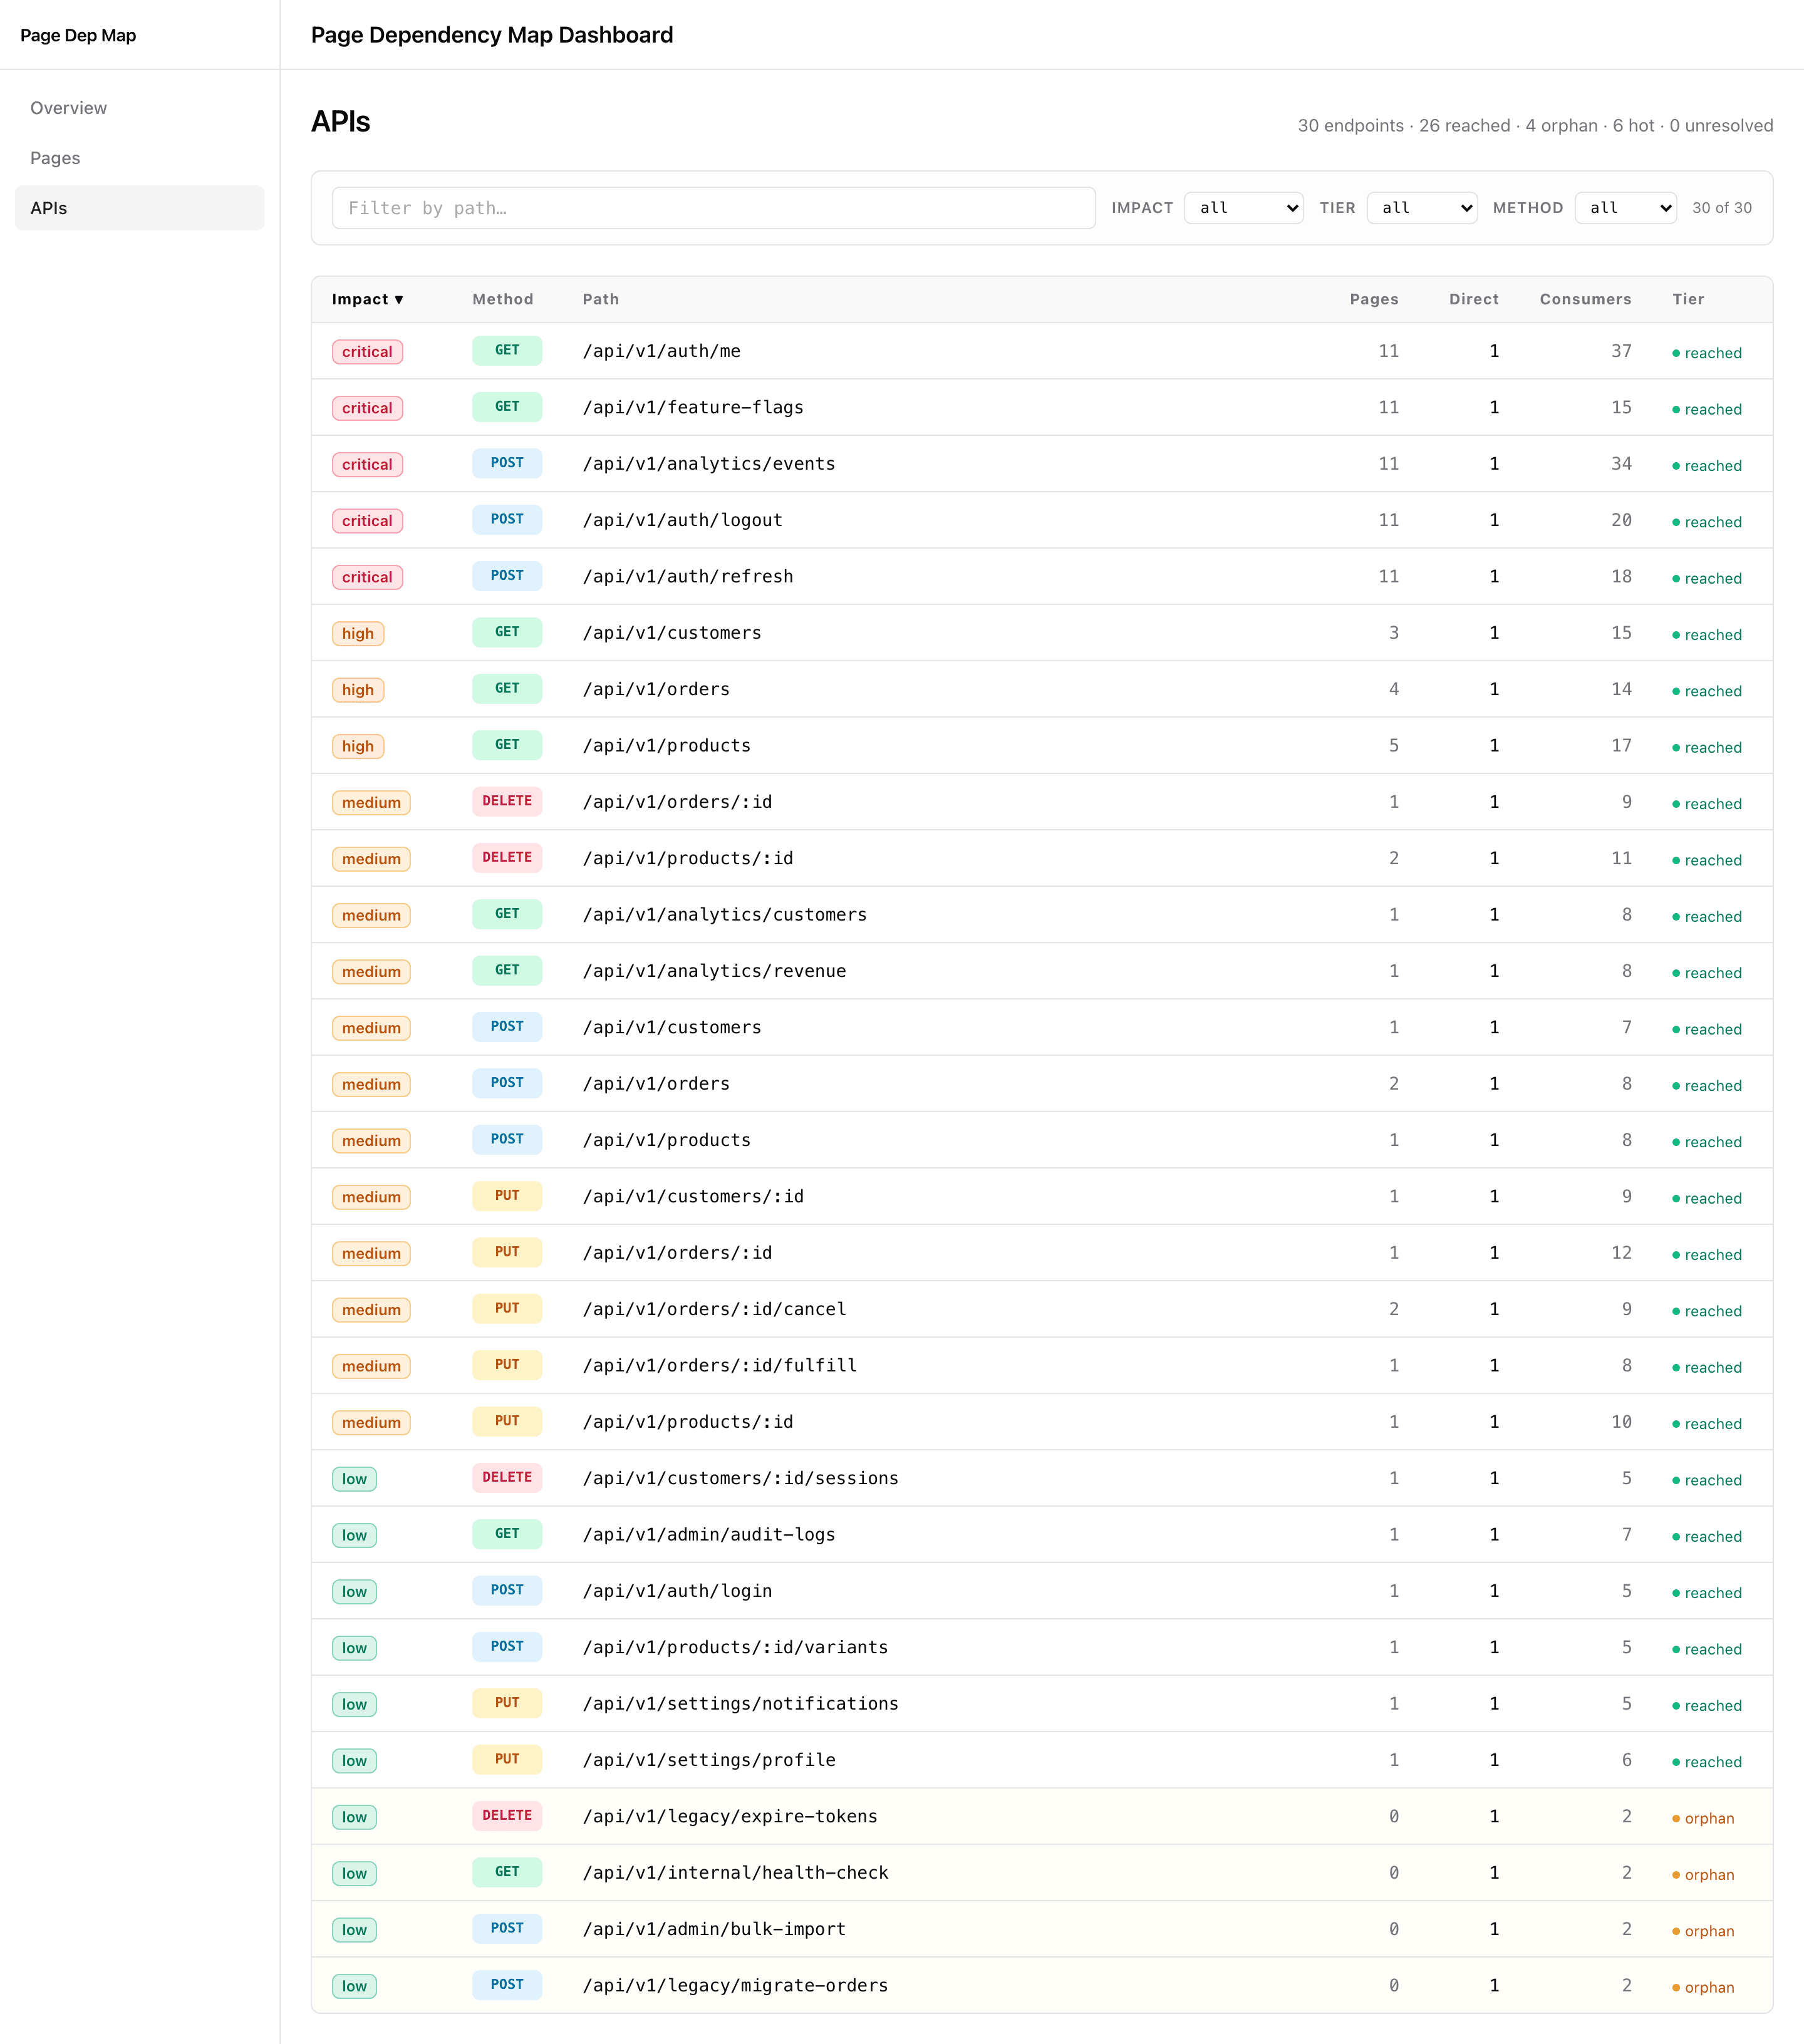Click the /api/v1/internal/health-check path
The image size is (1804, 2044).
735,1872
